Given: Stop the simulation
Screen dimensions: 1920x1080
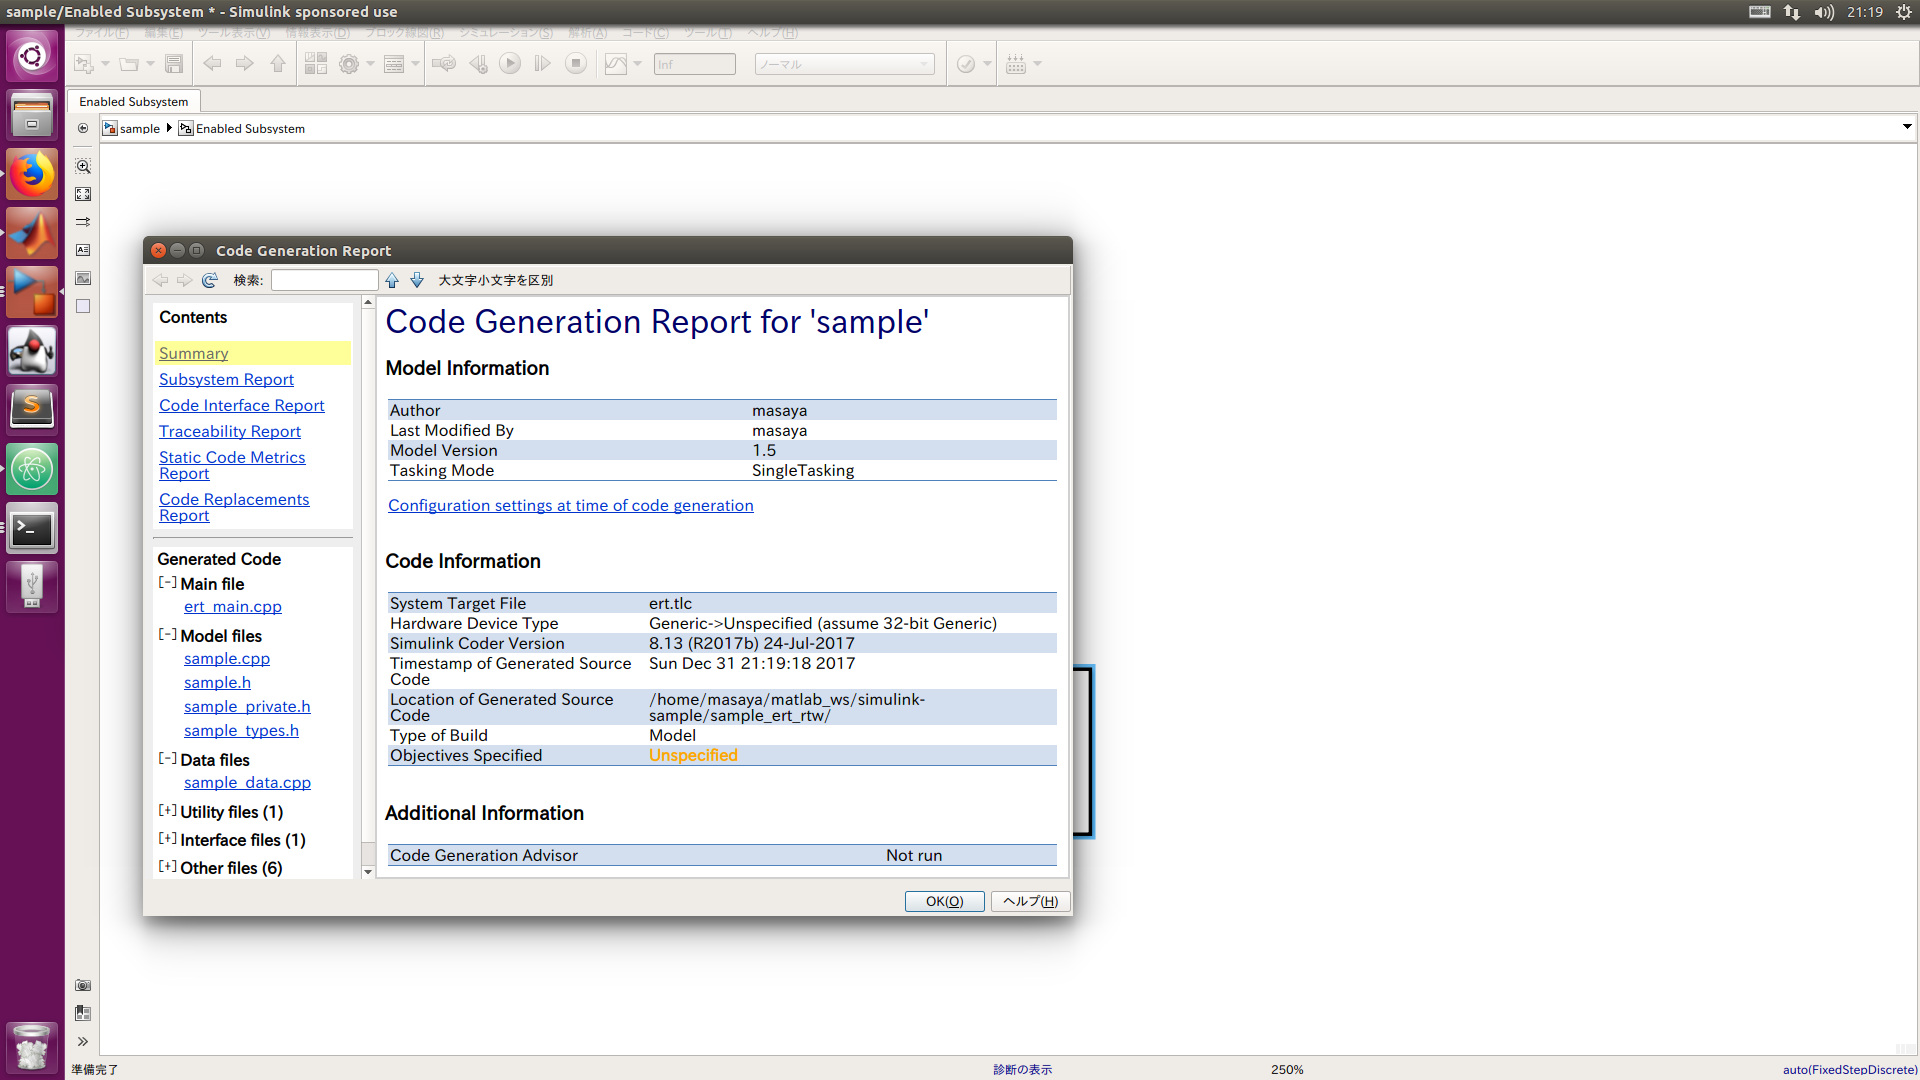Looking at the screenshot, I should point(576,63).
